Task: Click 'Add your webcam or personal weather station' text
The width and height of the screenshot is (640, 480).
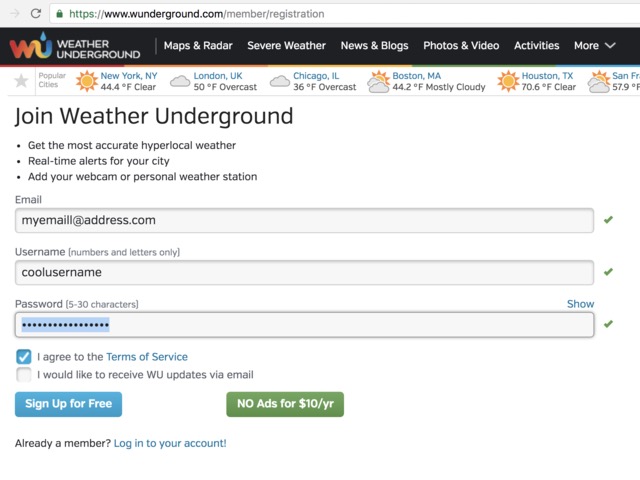Action: coord(142,176)
